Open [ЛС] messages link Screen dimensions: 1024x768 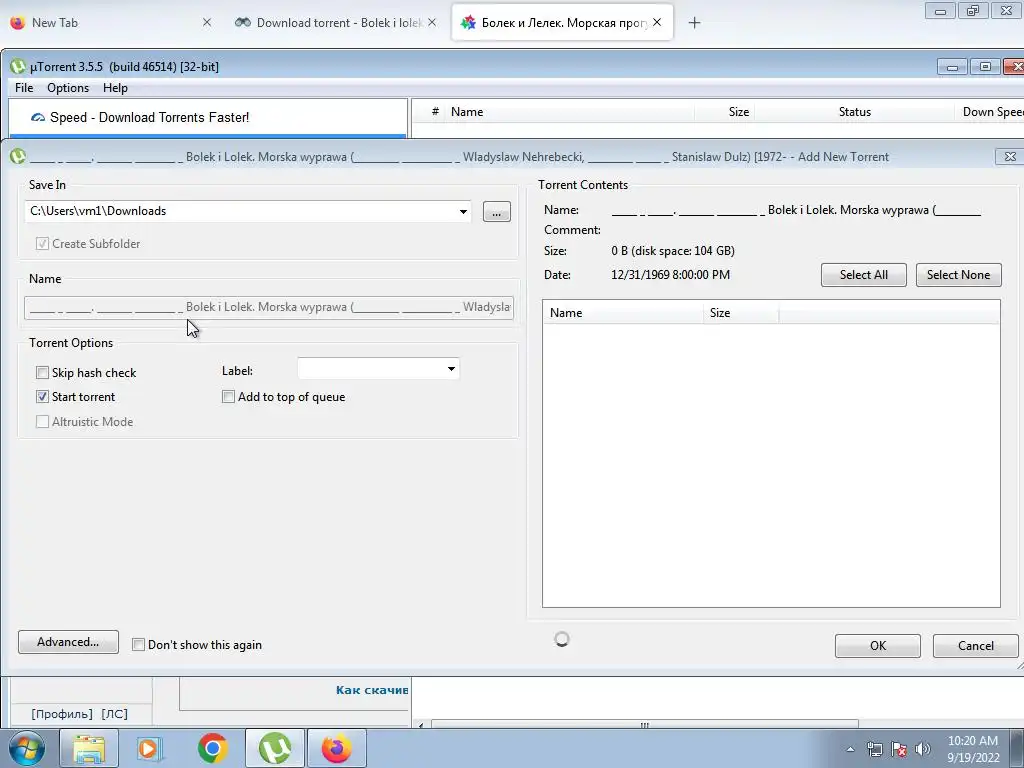(114, 714)
